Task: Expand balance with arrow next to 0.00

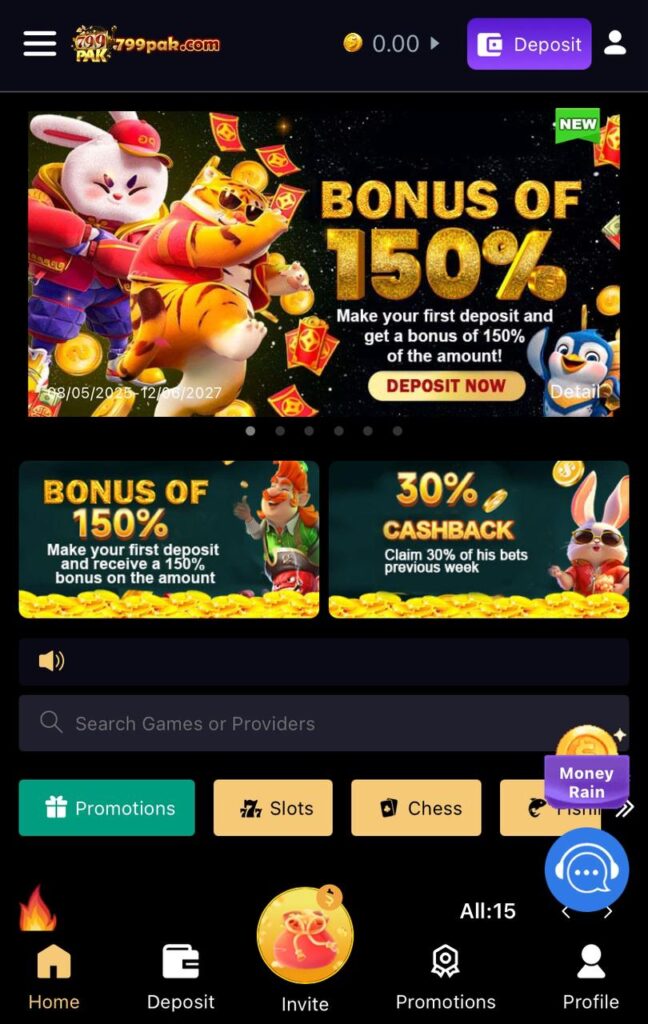Action: click(x=435, y=44)
